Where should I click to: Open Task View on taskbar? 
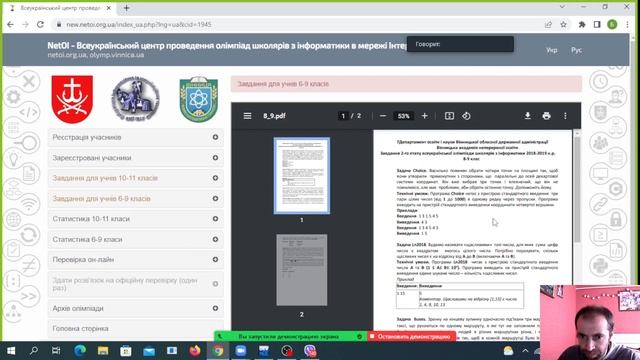click(56, 351)
